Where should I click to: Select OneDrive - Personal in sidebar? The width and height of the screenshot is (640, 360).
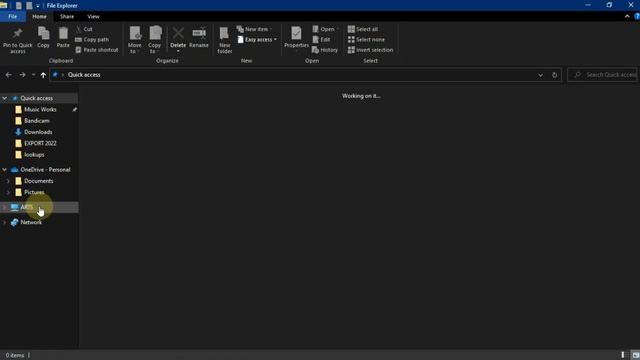[x=45, y=169]
